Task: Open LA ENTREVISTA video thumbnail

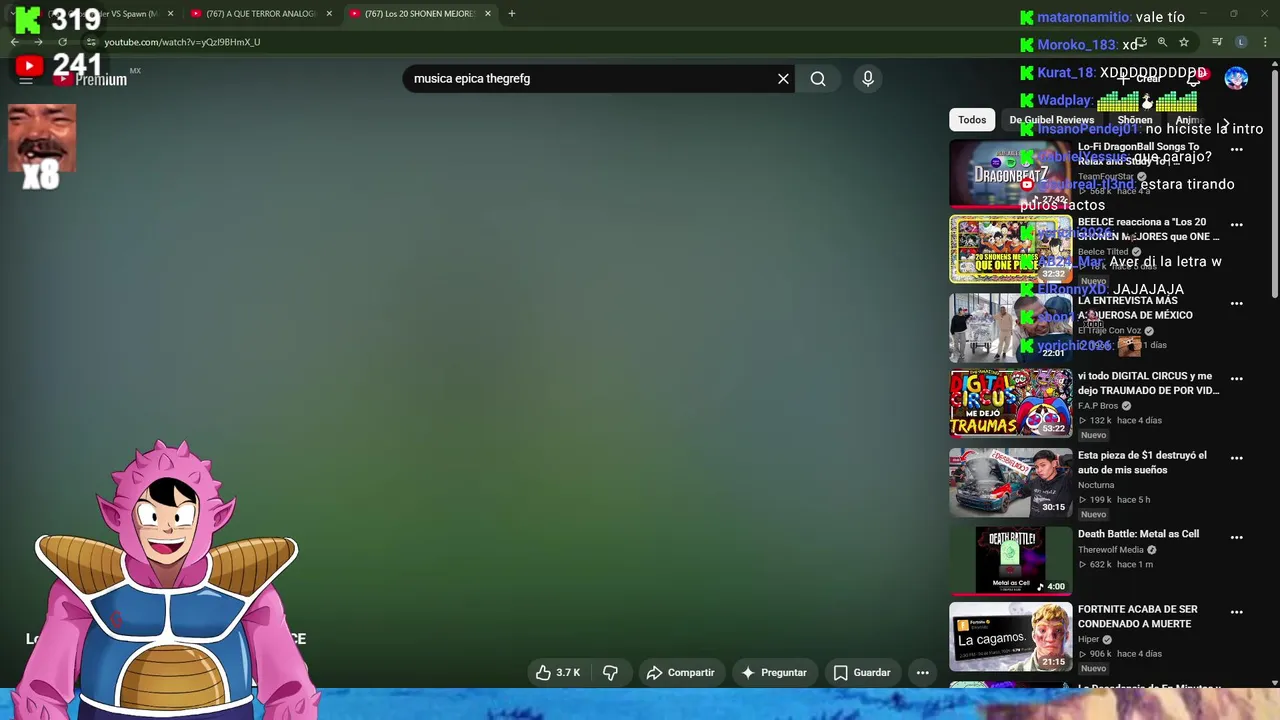Action: point(1010,327)
